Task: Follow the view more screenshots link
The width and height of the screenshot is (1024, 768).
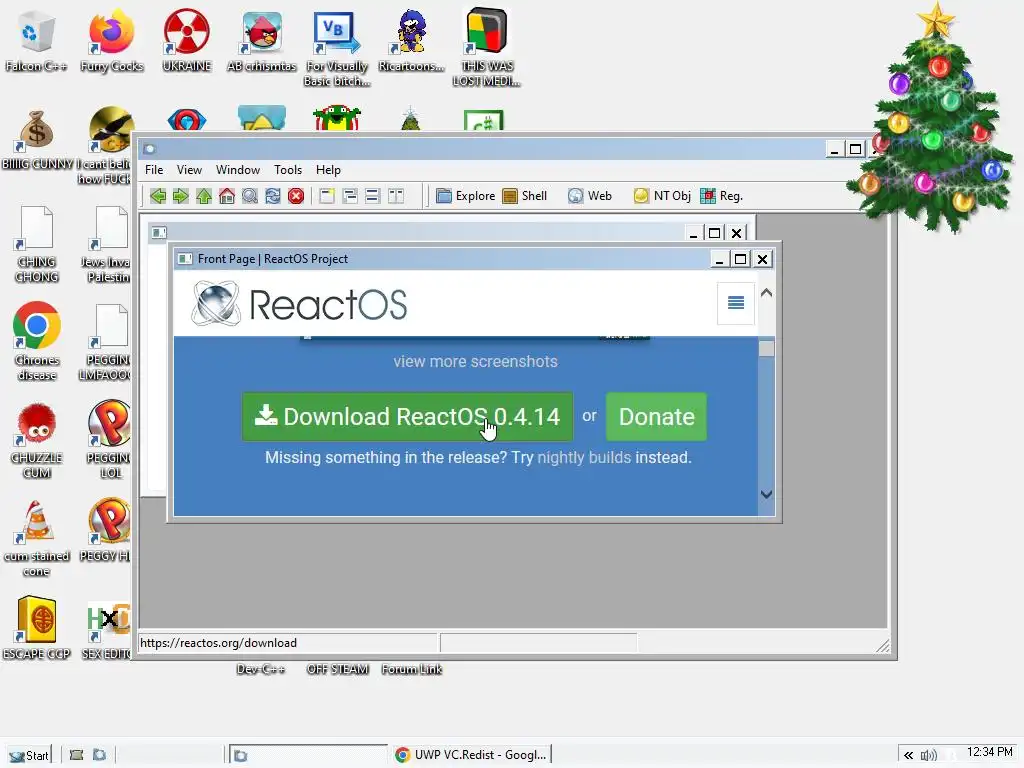Action: point(475,361)
